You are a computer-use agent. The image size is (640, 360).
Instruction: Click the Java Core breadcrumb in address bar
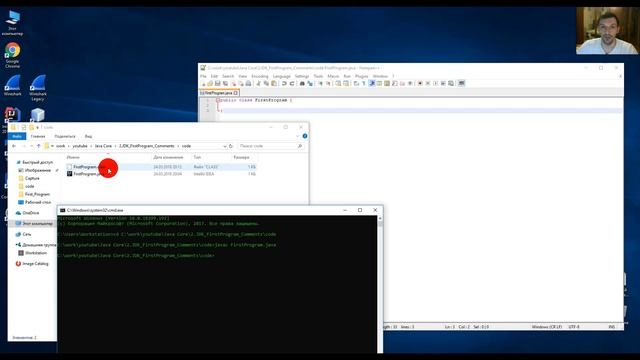pyautogui.click(x=103, y=146)
